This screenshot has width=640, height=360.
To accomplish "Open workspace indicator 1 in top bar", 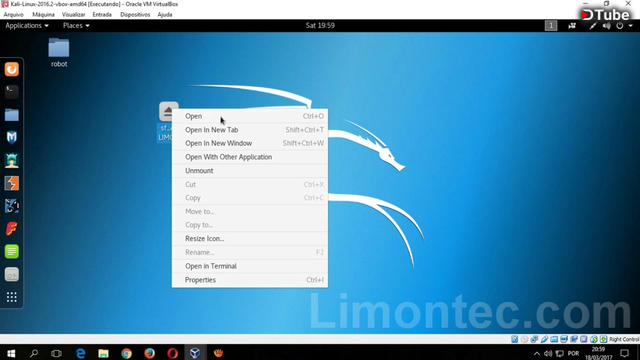I will click(551, 26).
